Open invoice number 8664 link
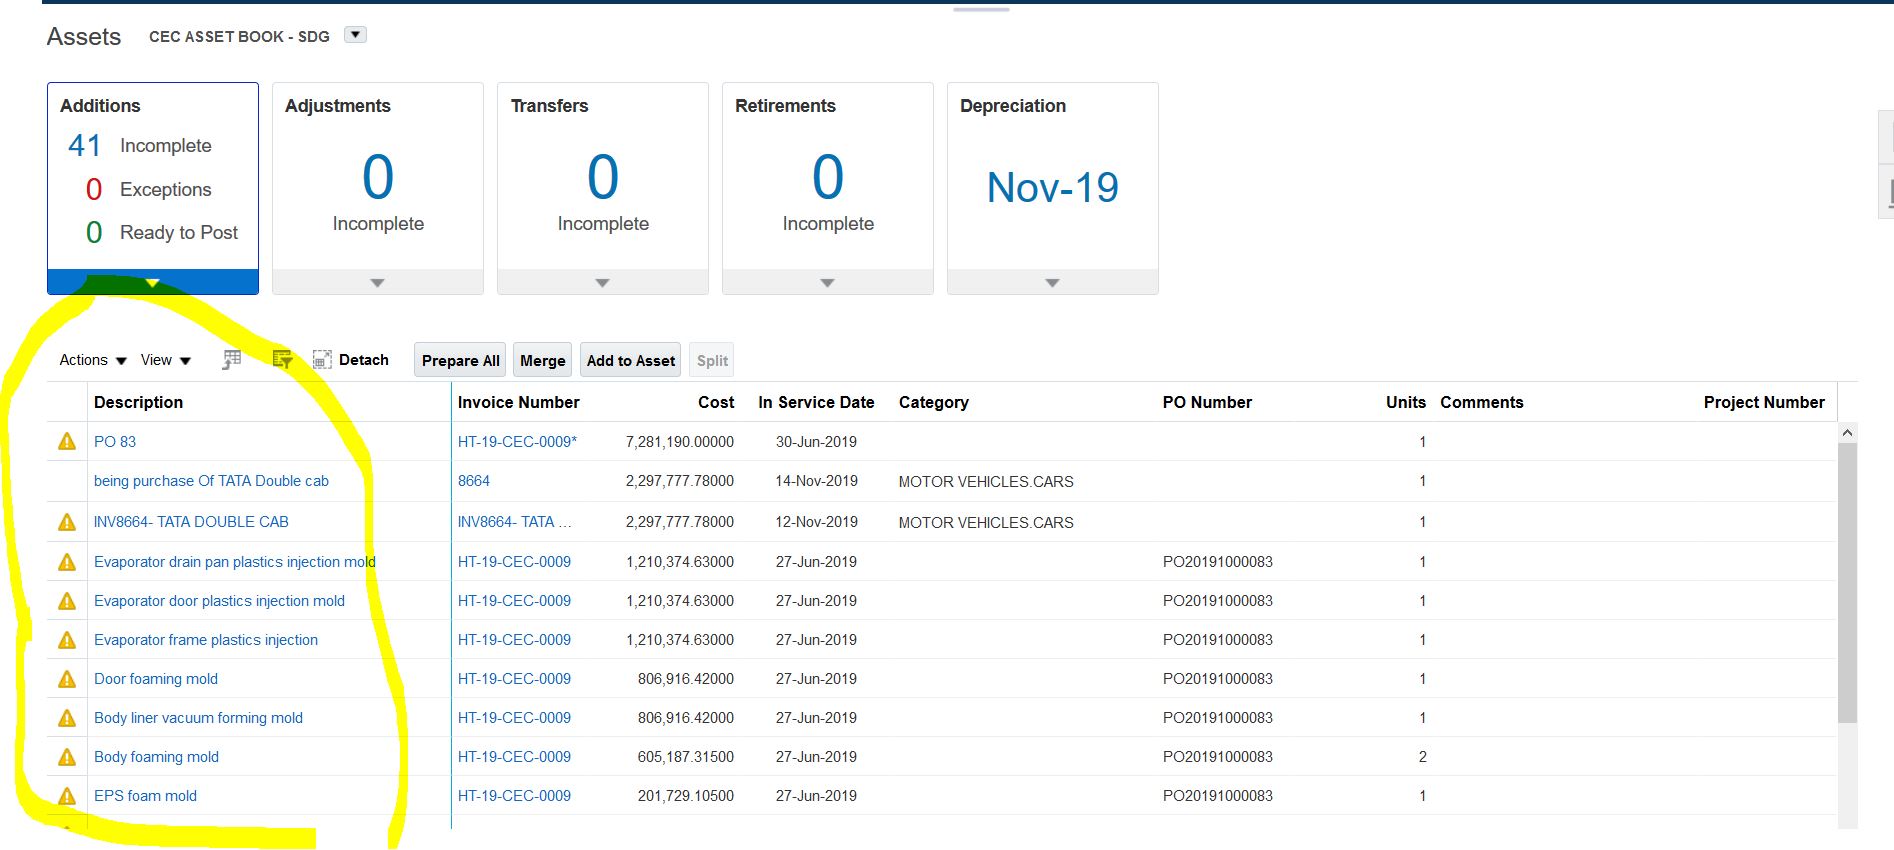 coord(474,481)
